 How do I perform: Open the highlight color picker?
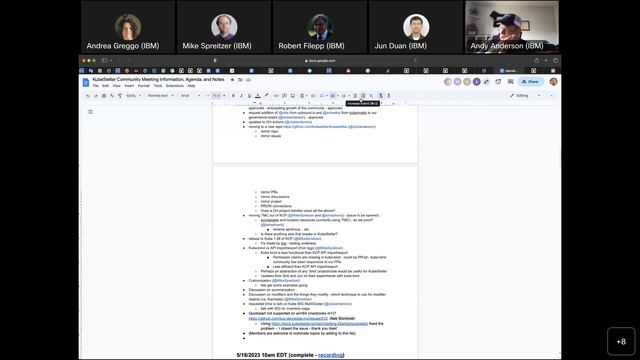[266, 96]
